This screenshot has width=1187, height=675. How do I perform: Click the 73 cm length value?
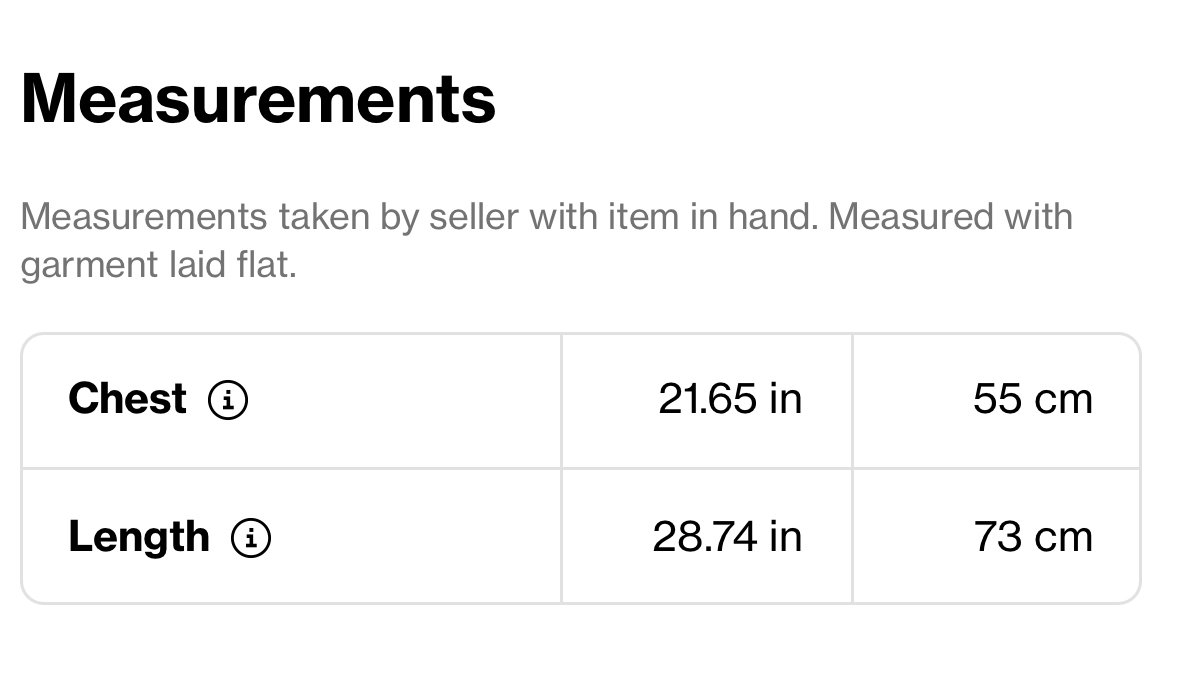(1033, 537)
